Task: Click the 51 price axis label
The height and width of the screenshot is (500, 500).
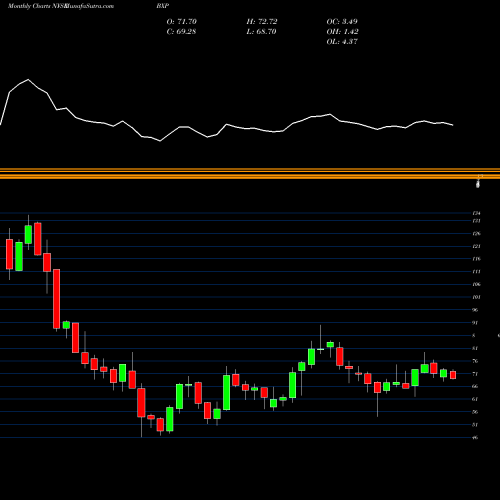Action: coord(475,425)
